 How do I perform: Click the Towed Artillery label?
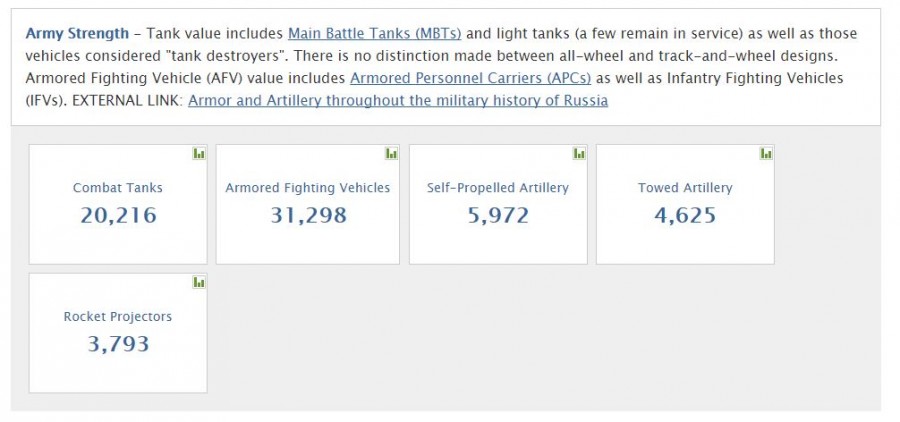[685, 187]
